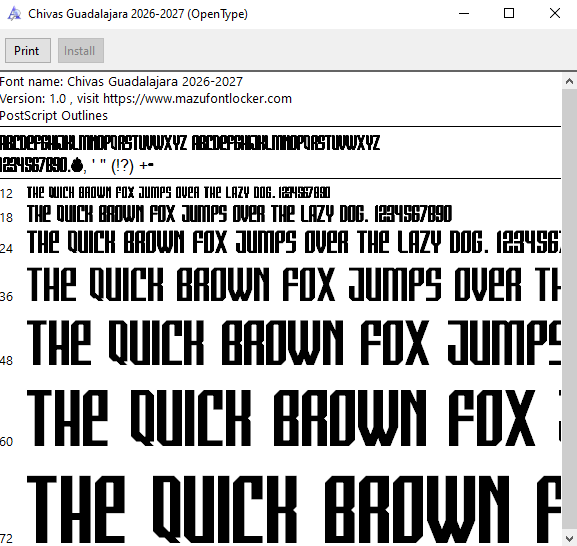Image resolution: width=577 pixels, height=546 pixels.
Task: Click the vertical scrollbar track
Action: 569,310
